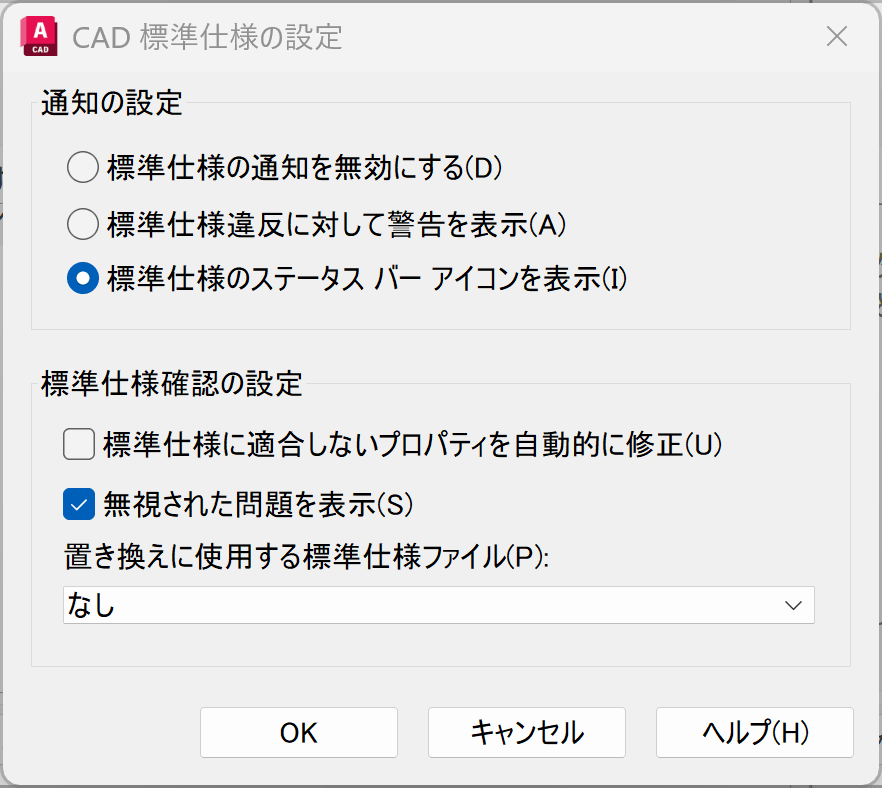This screenshot has height=788, width=882.
Task: Click the 通知の設定 group heading
Action: 111,103
